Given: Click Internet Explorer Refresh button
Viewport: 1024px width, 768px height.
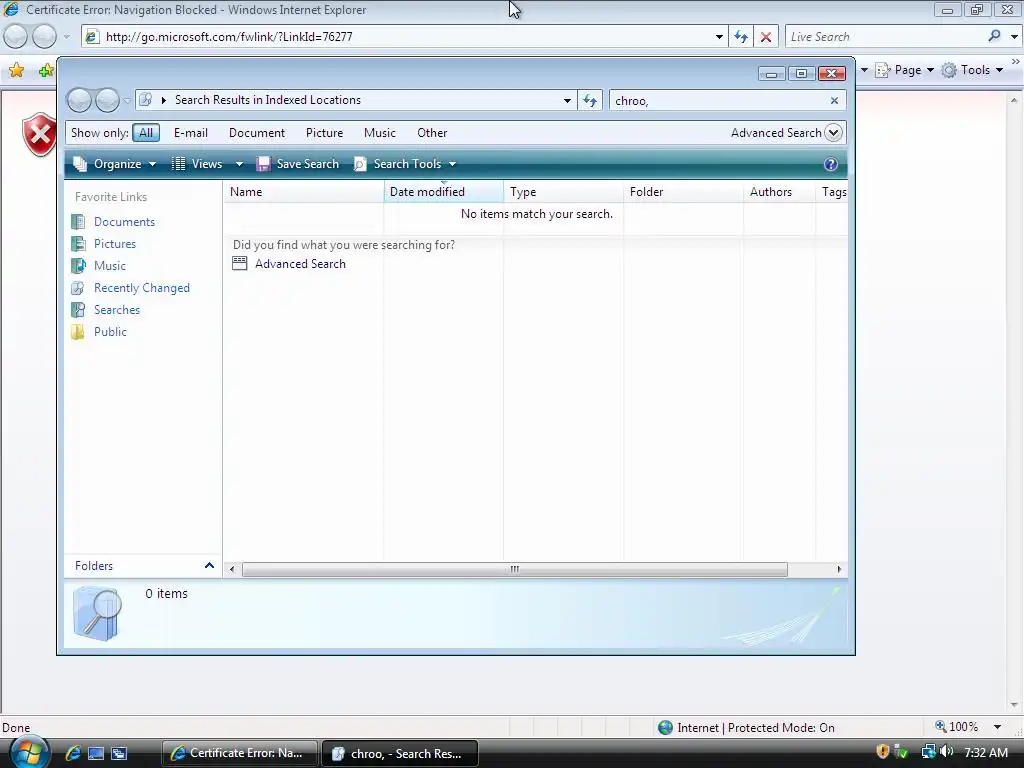Looking at the screenshot, I should coord(741,37).
